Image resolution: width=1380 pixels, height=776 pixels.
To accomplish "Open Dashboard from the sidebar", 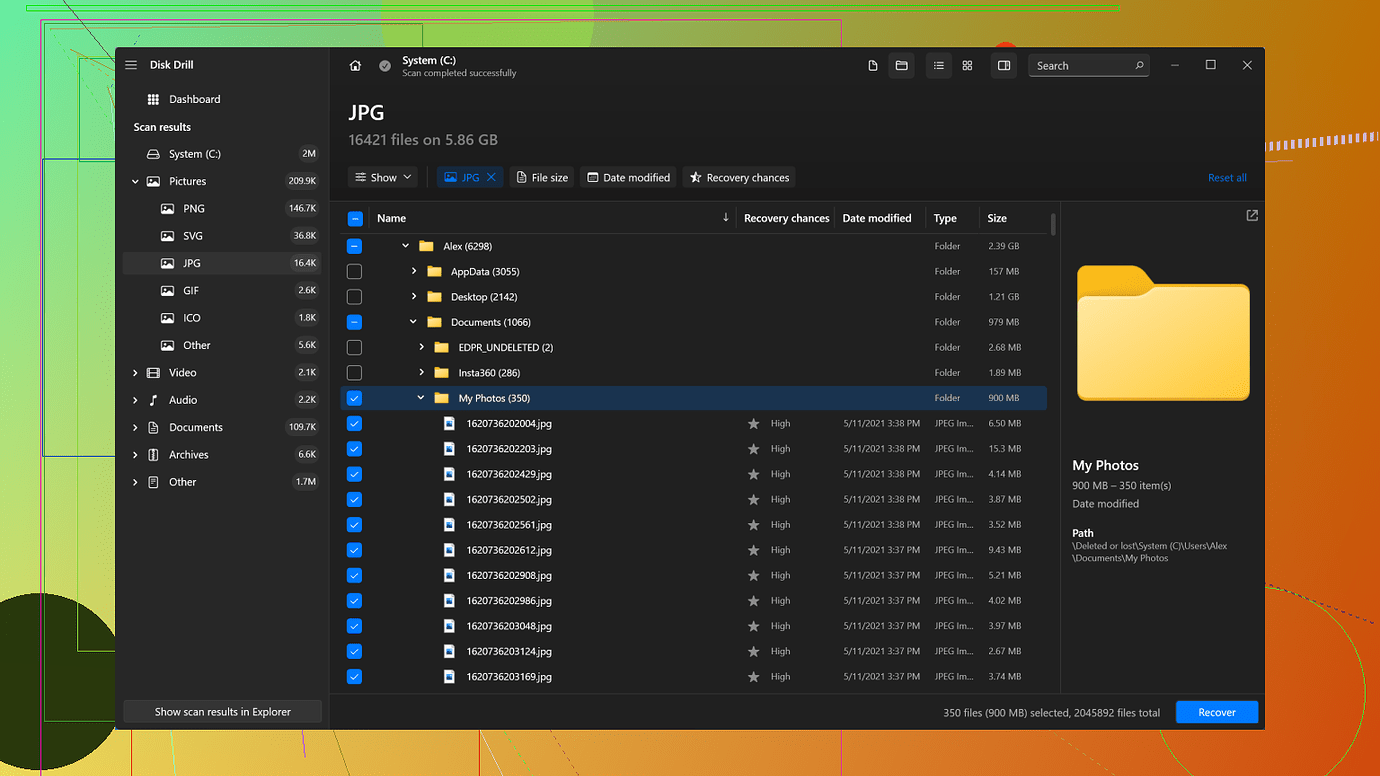I will 194,100.
